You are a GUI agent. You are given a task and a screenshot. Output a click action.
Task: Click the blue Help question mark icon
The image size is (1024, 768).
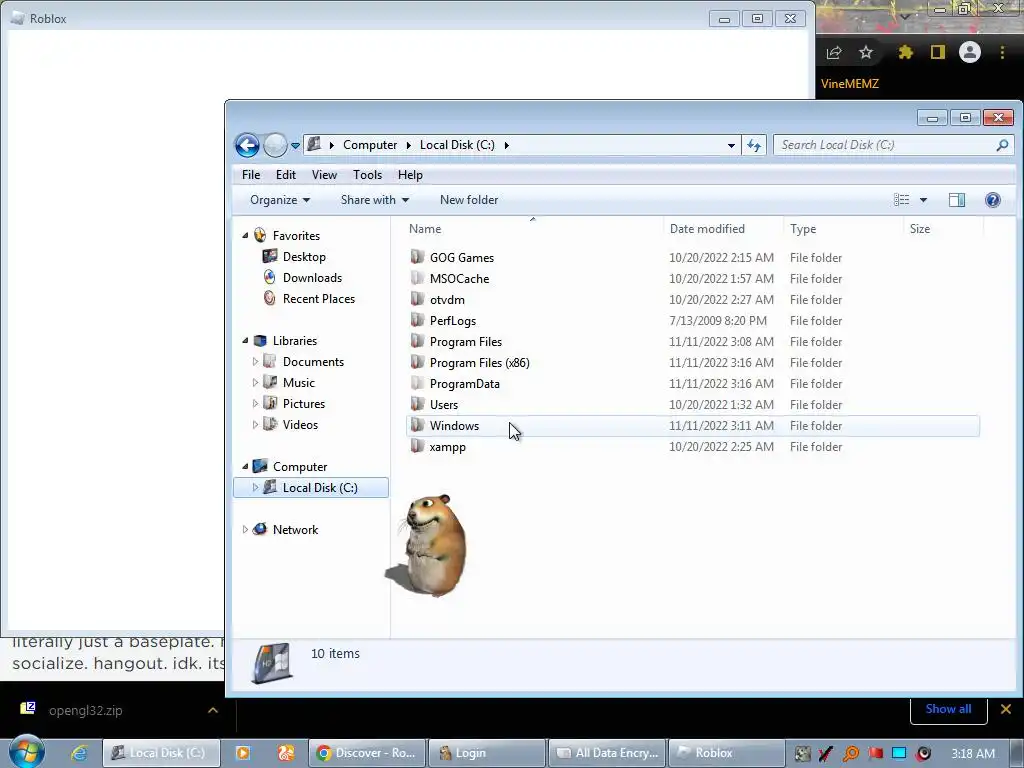pos(993,200)
